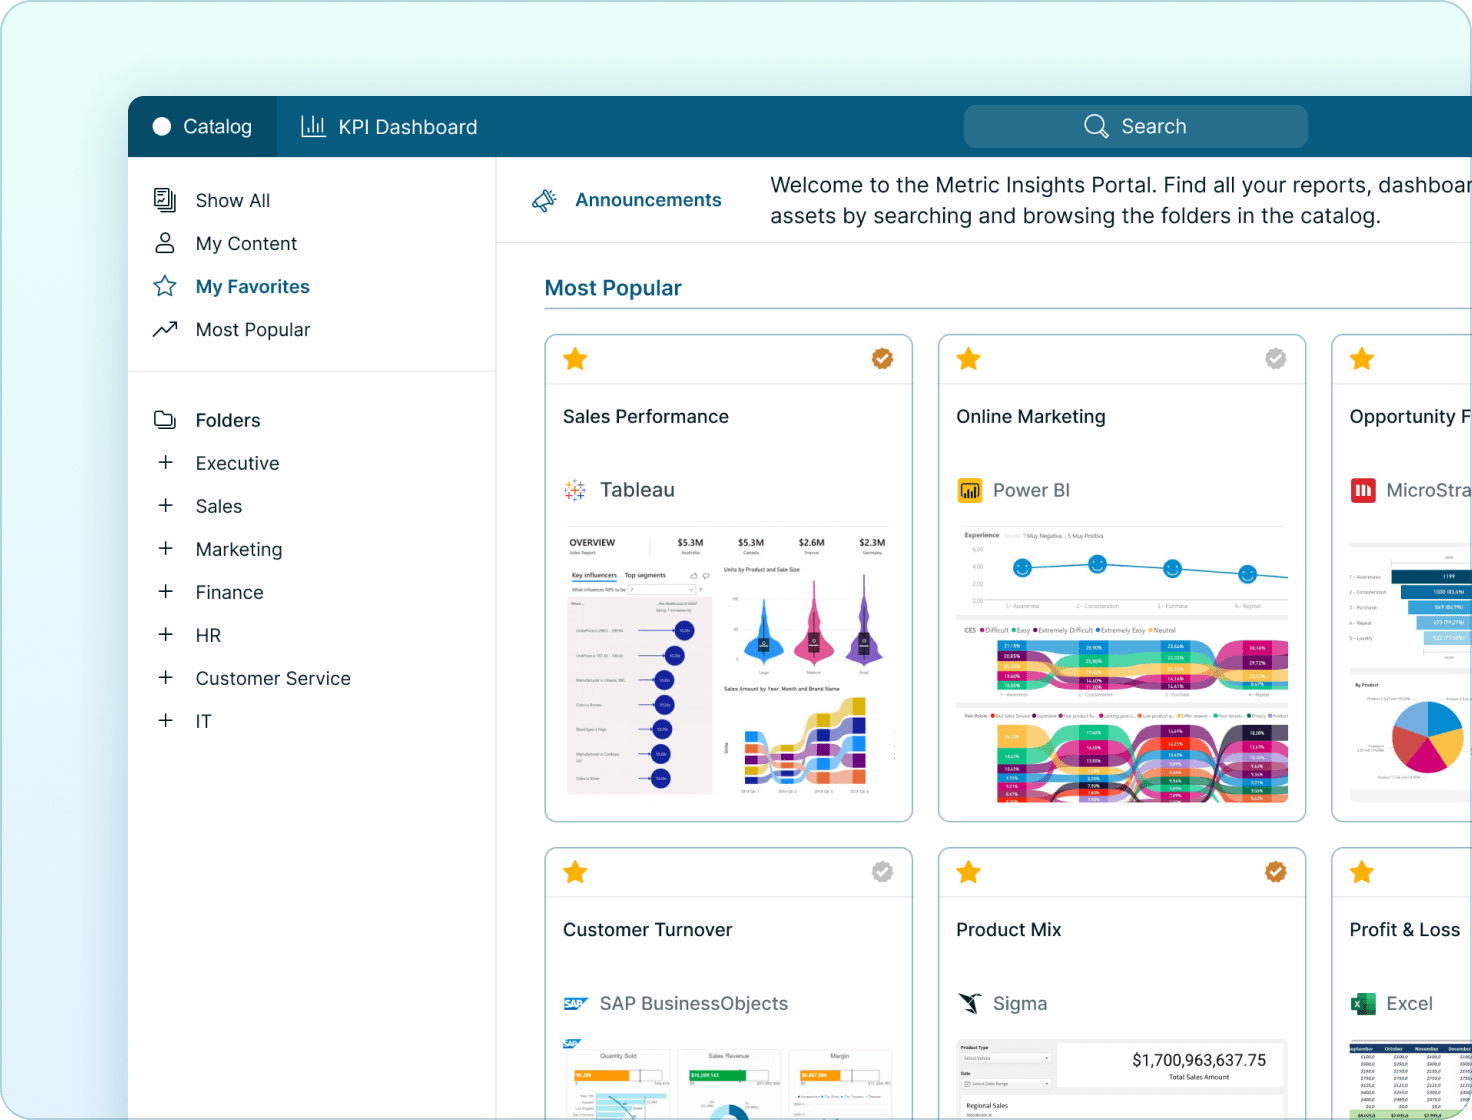Screen dimensions: 1472x1120
Task: Toggle favorite star on Sales Performance card
Action: [575, 359]
